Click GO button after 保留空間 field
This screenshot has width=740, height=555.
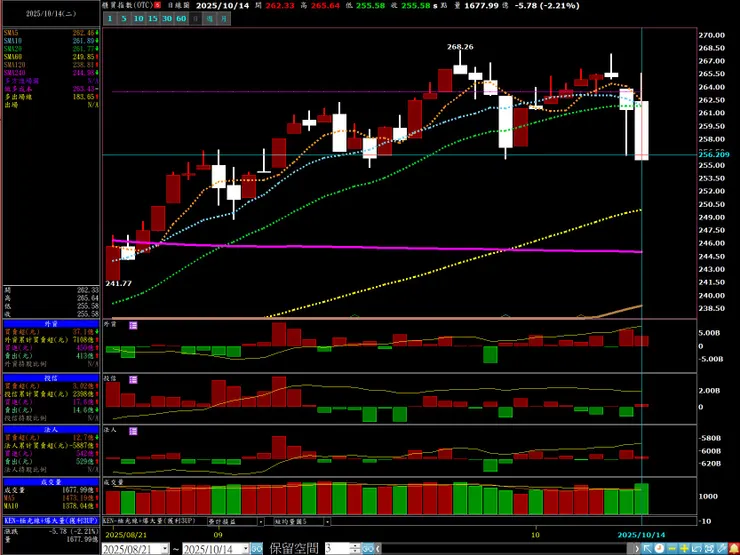(369, 548)
